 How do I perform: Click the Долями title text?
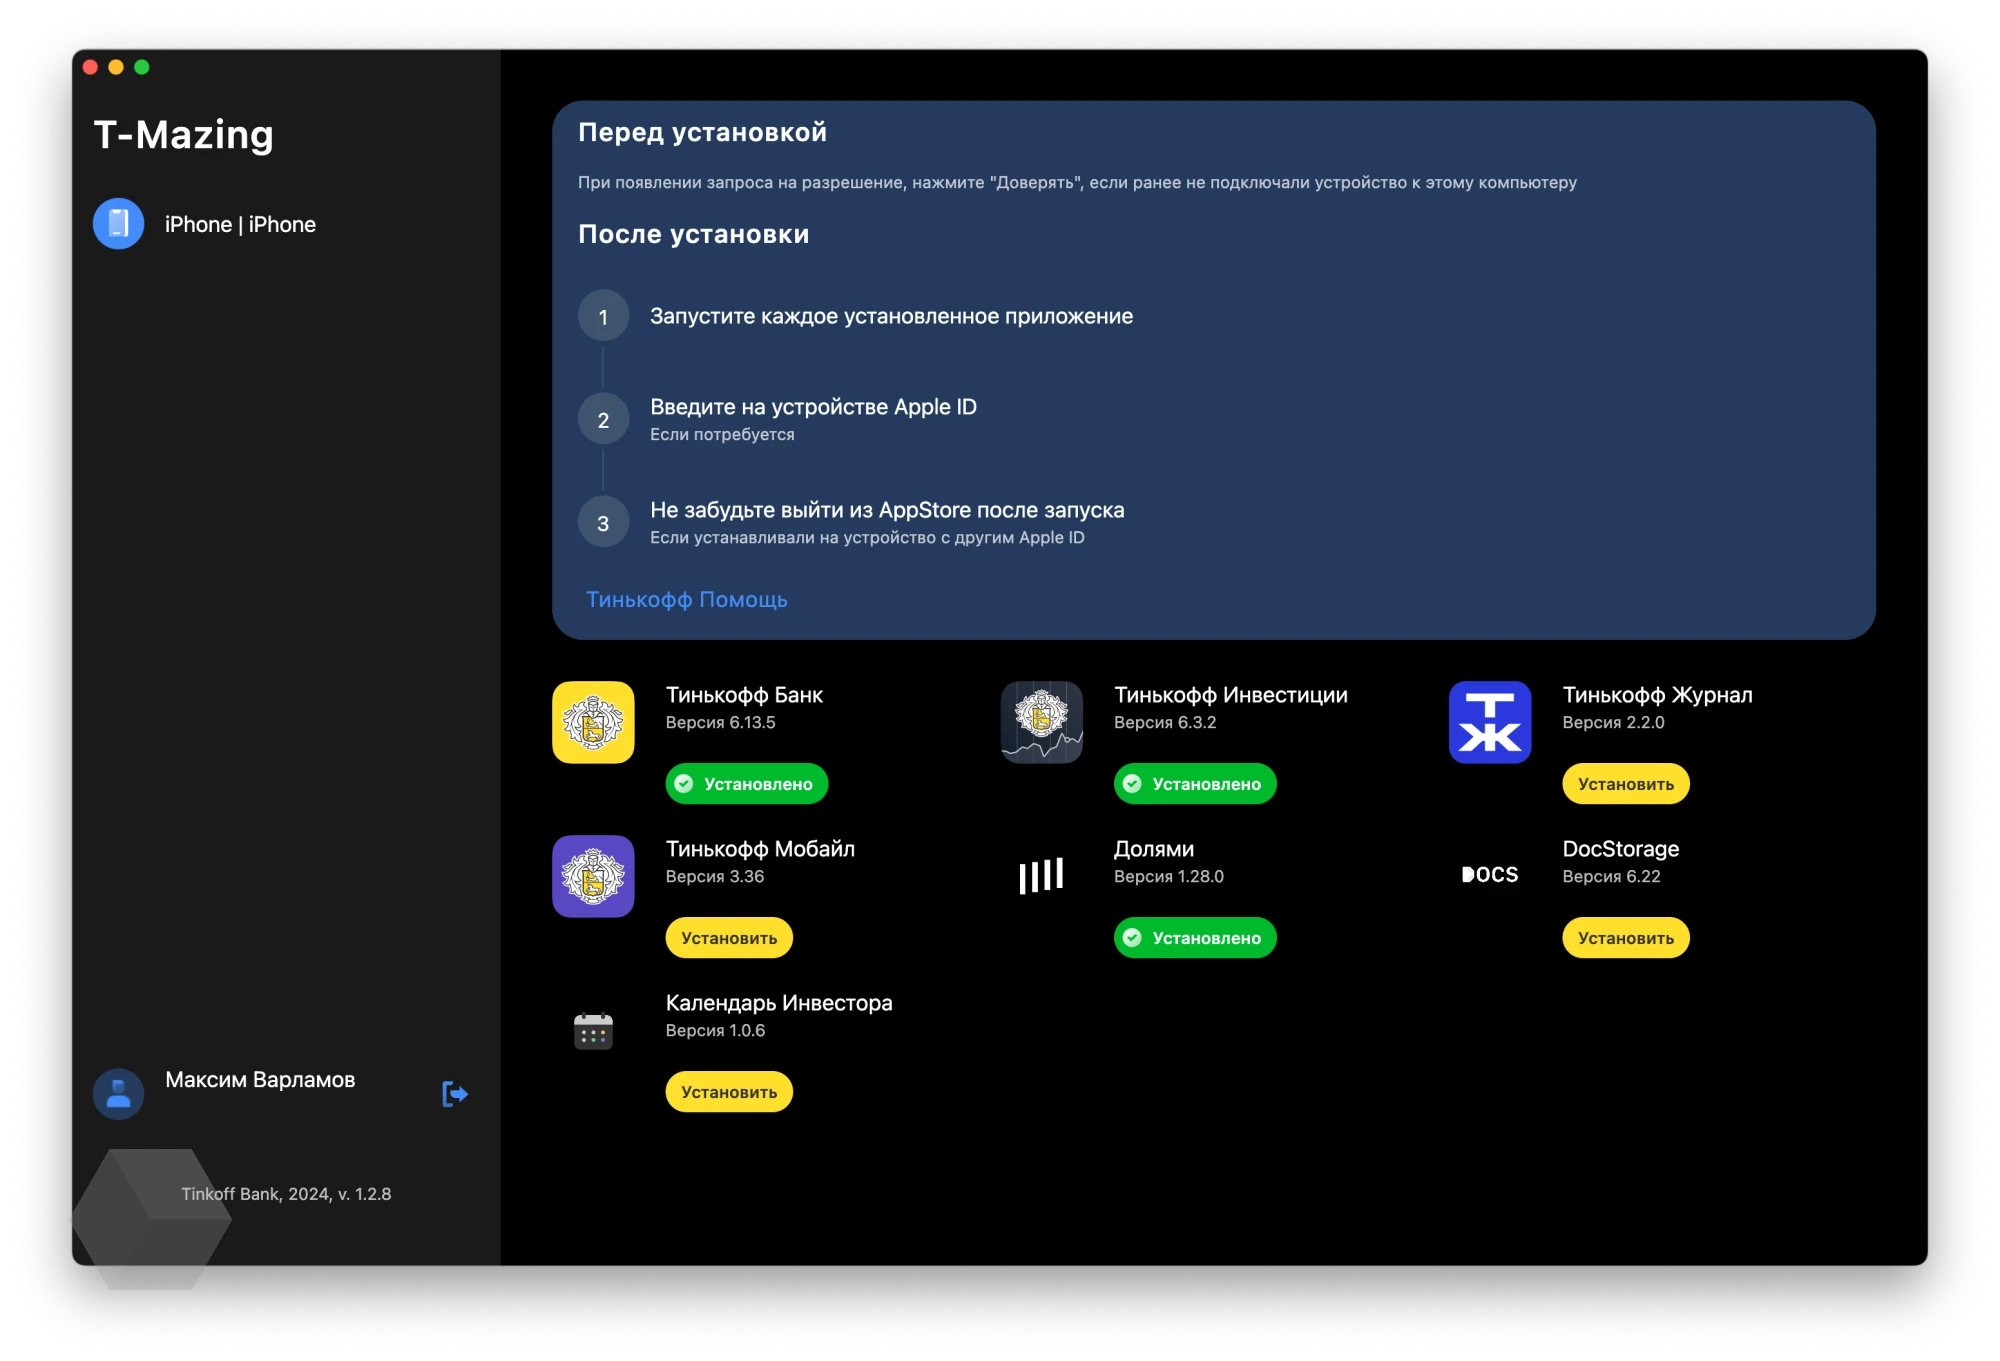tap(1154, 849)
